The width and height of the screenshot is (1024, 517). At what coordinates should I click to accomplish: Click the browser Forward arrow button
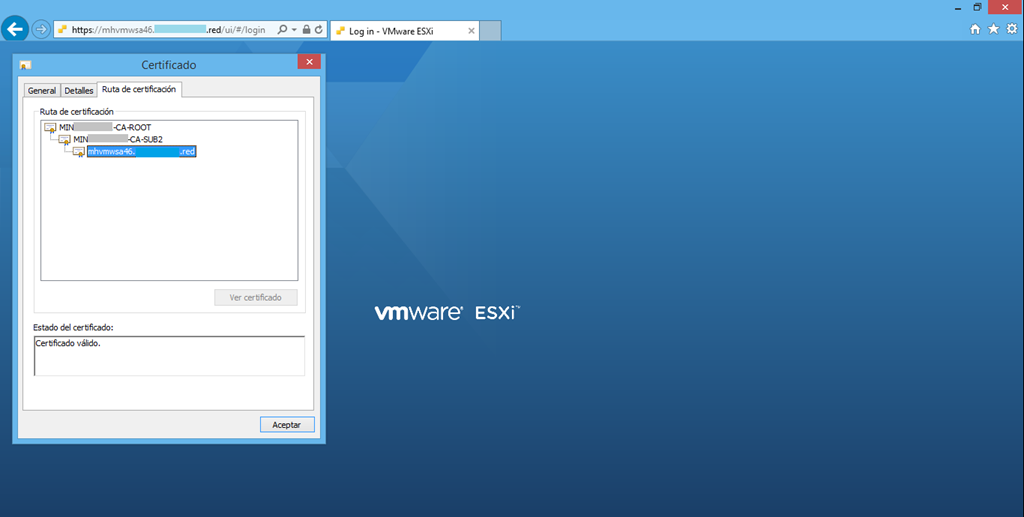tap(41, 29)
